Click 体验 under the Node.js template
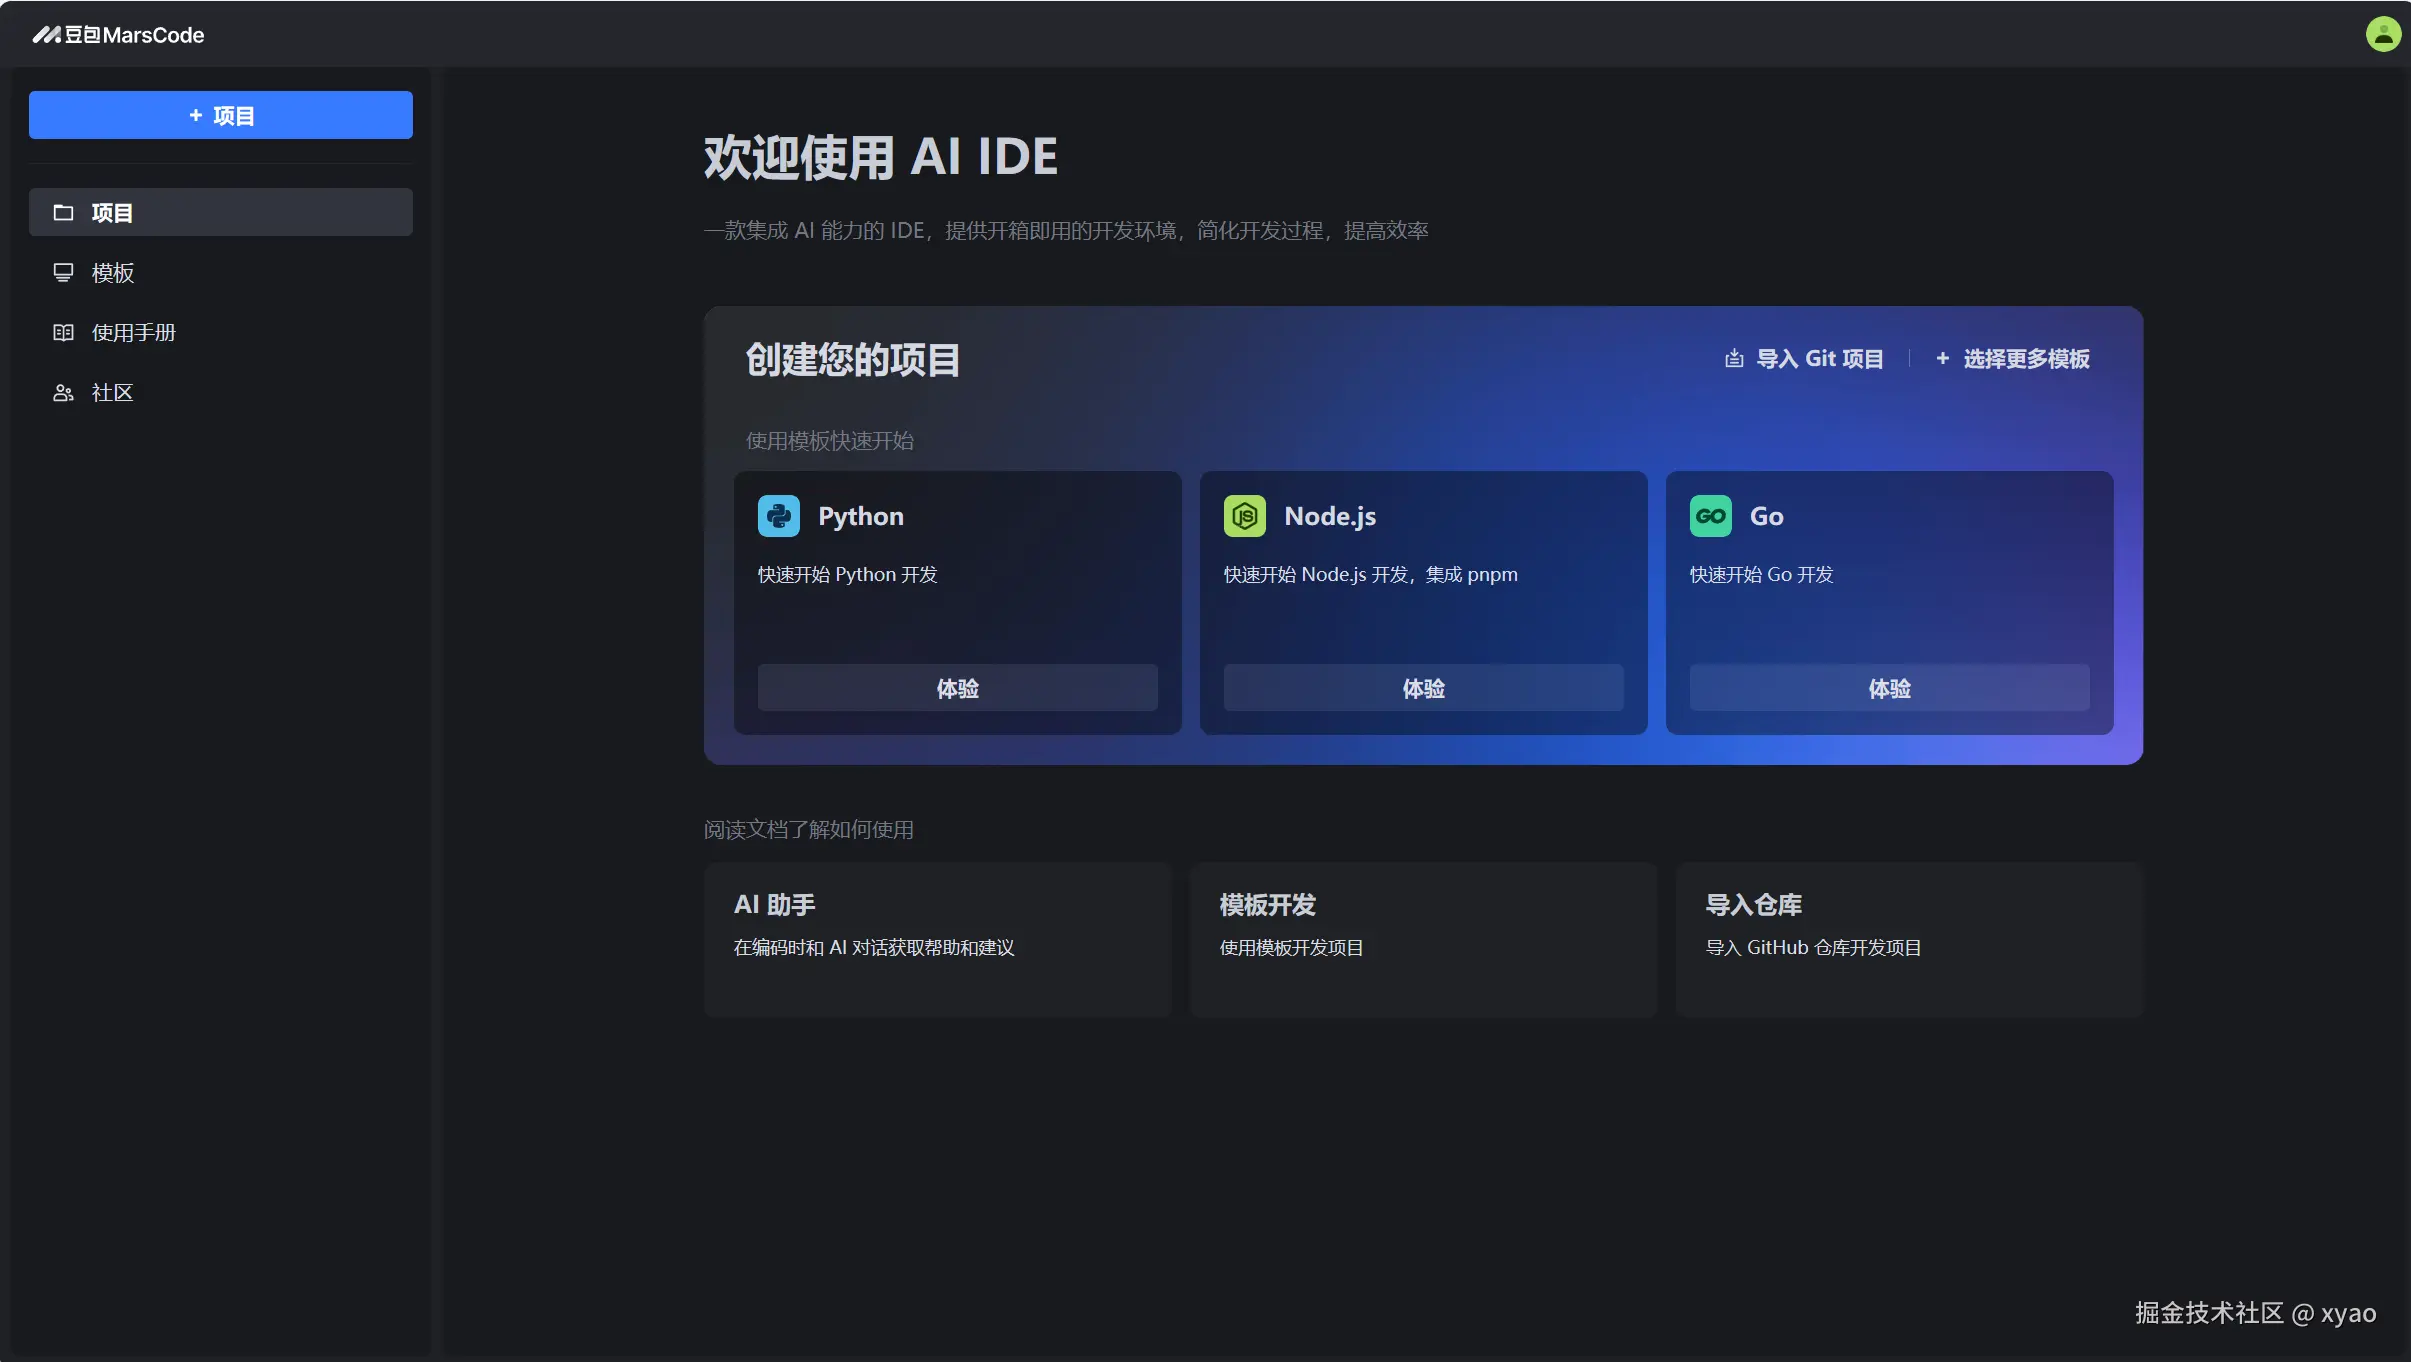 pos(1423,688)
